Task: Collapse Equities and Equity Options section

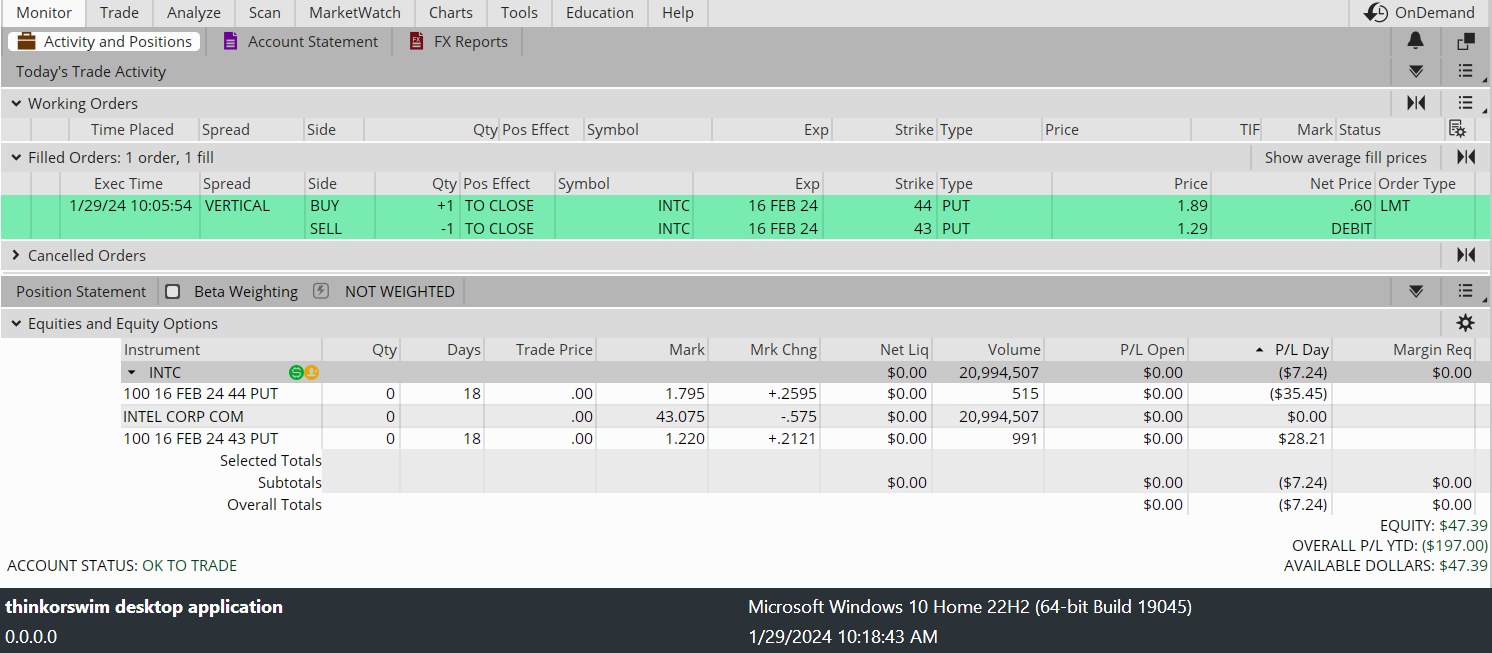Action: pyautogui.click(x=16, y=323)
